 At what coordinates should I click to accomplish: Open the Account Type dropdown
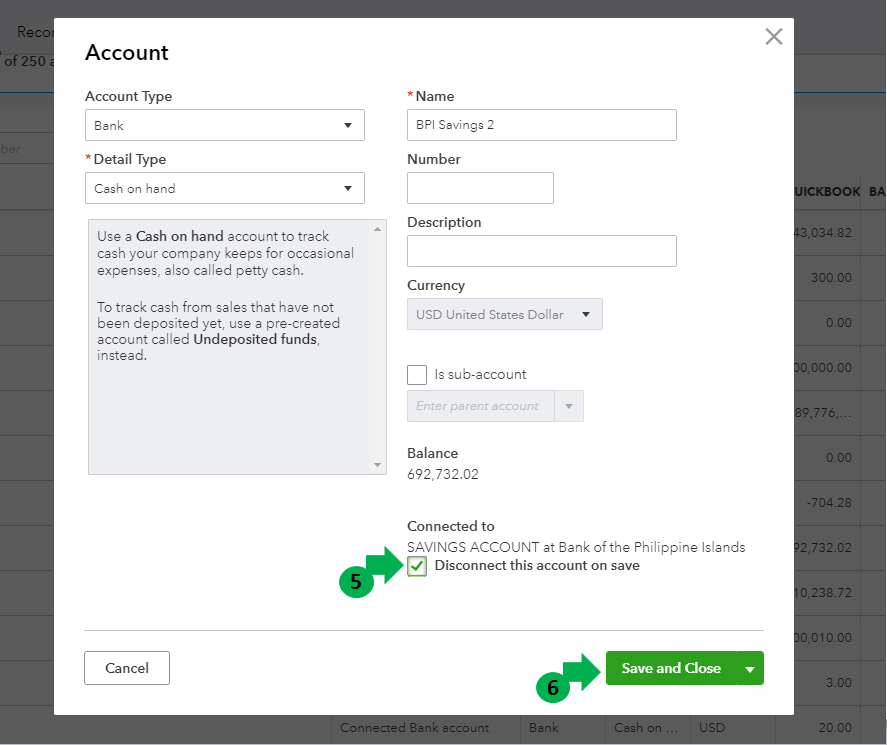[x=224, y=126]
